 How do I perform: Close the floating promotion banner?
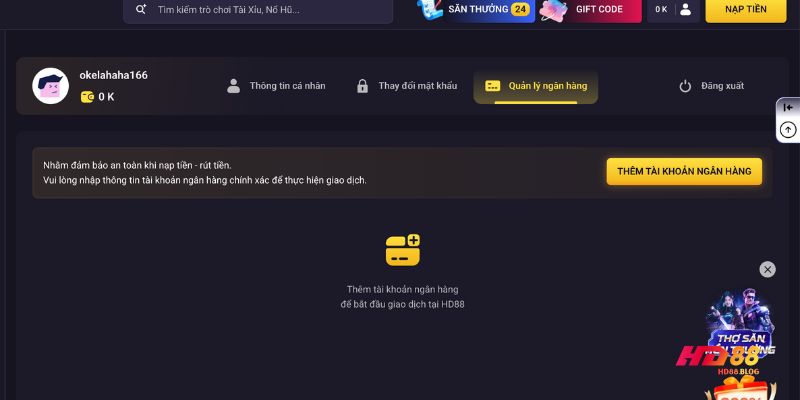coord(767,269)
